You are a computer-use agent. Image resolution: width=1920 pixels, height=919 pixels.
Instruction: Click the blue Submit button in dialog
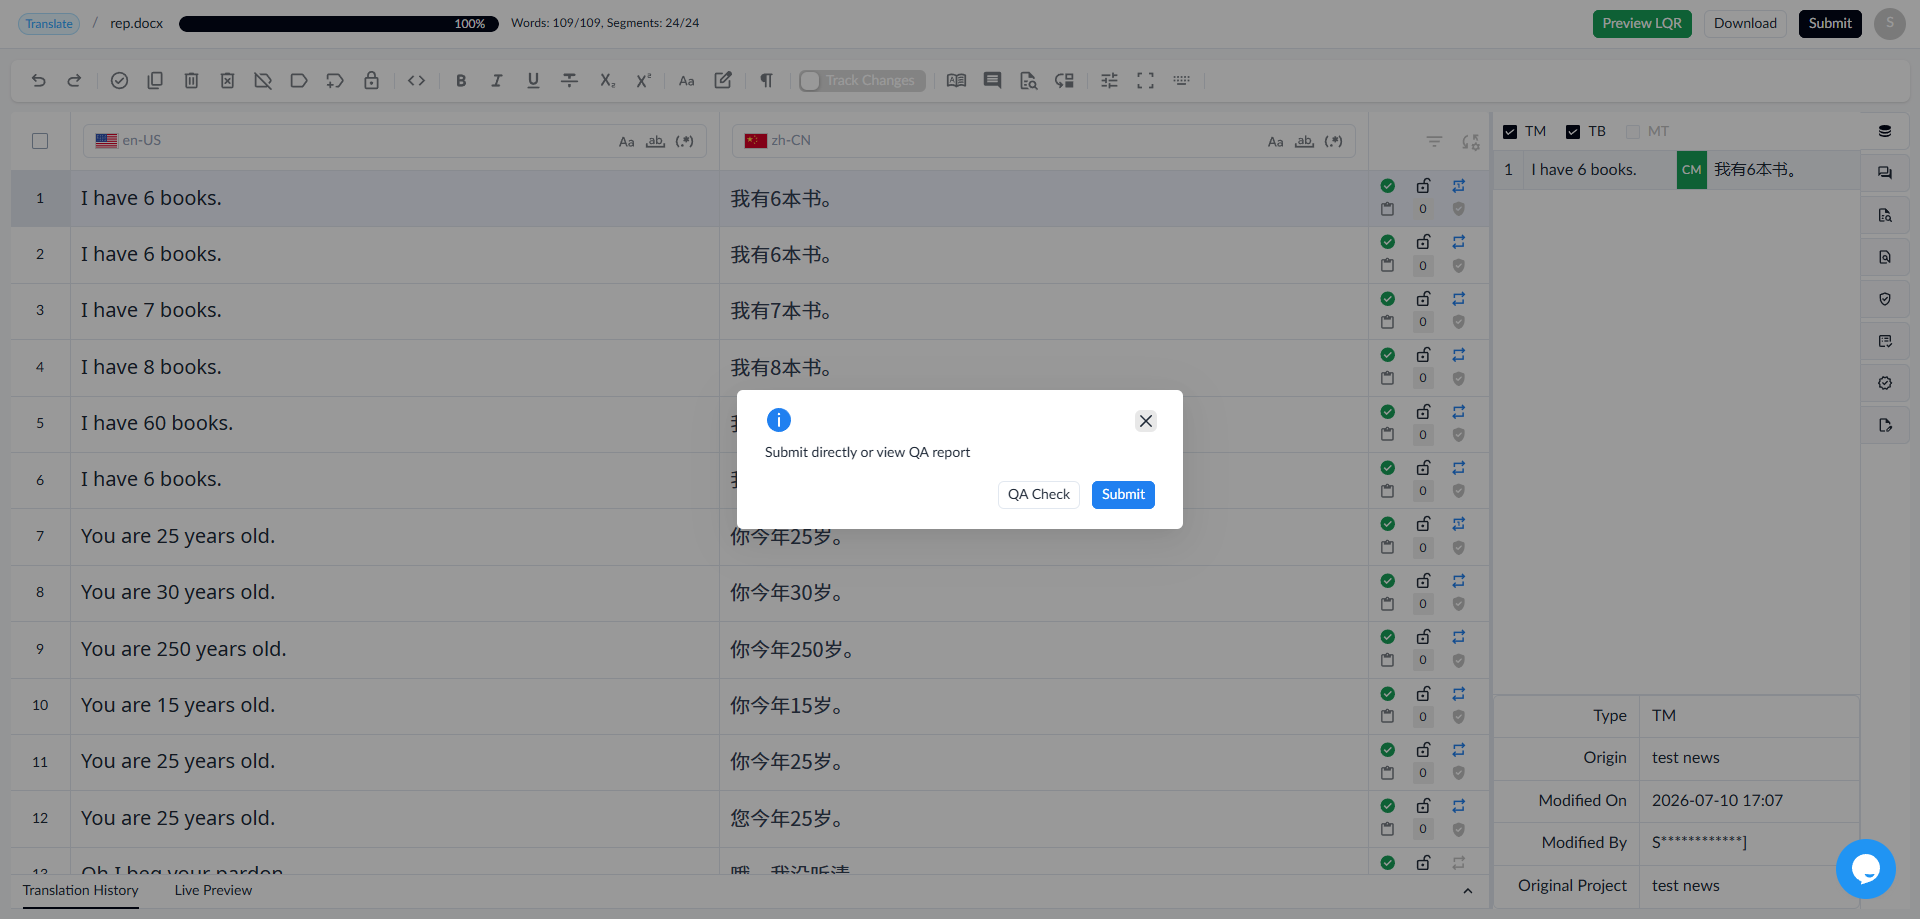coord(1123,494)
